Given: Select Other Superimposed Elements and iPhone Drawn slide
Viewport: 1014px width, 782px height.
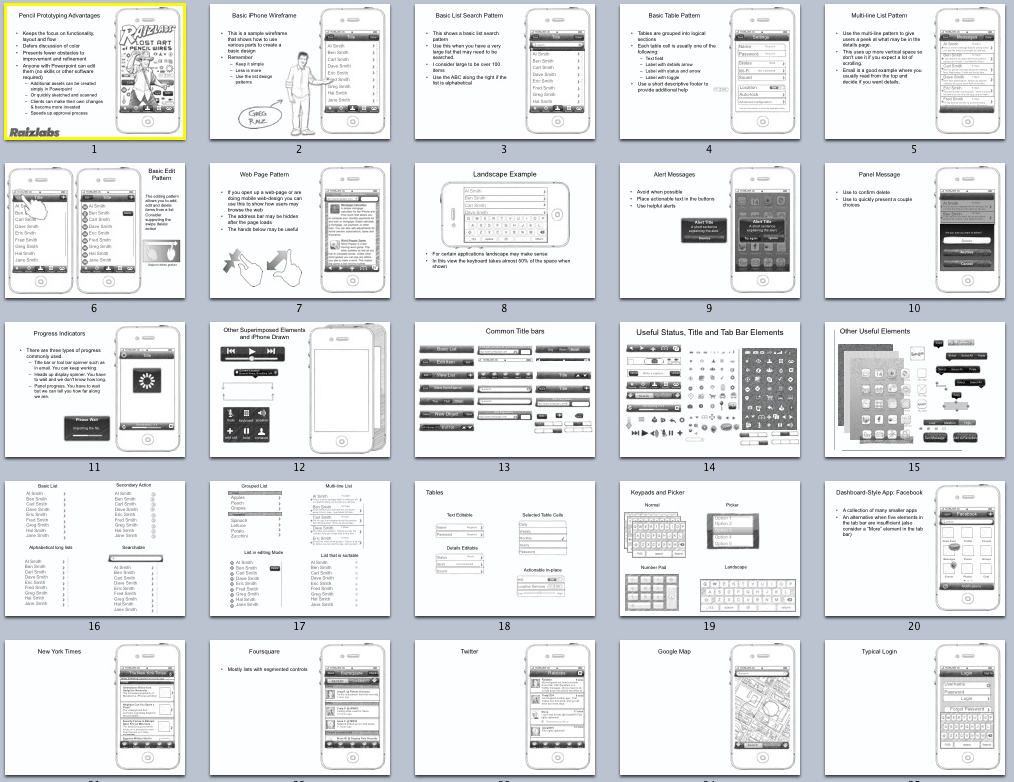Looking at the screenshot, I should [300, 389].
